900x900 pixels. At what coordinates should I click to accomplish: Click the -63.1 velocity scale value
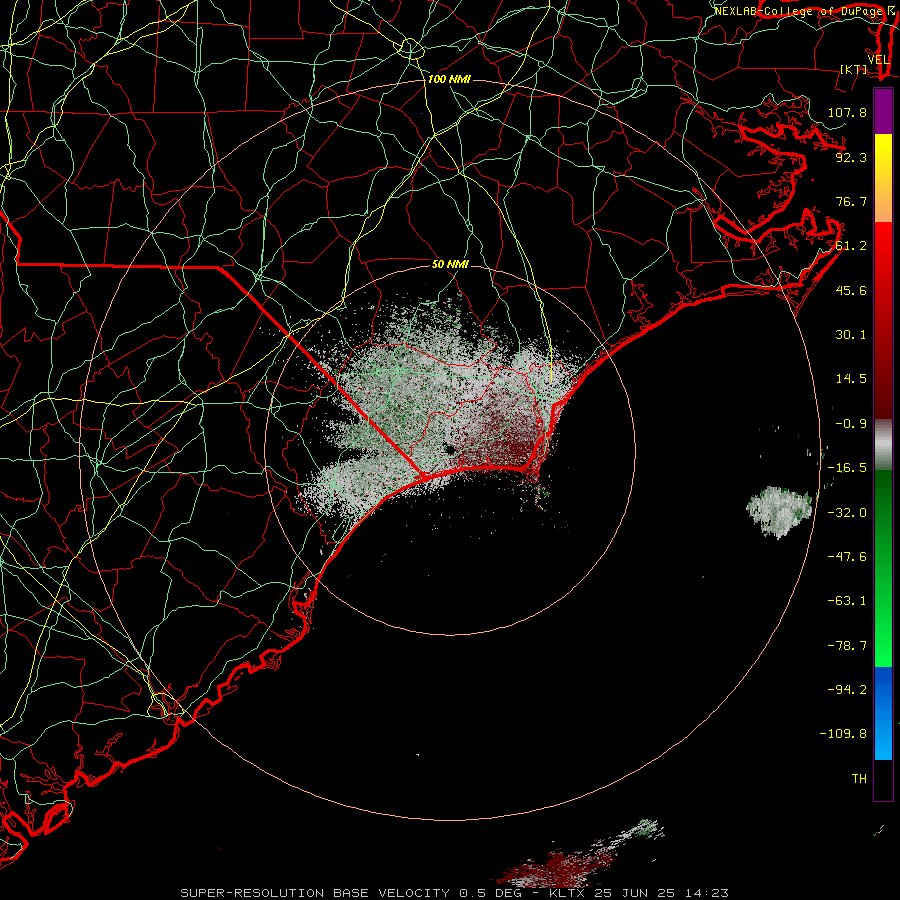coord(847,601)
